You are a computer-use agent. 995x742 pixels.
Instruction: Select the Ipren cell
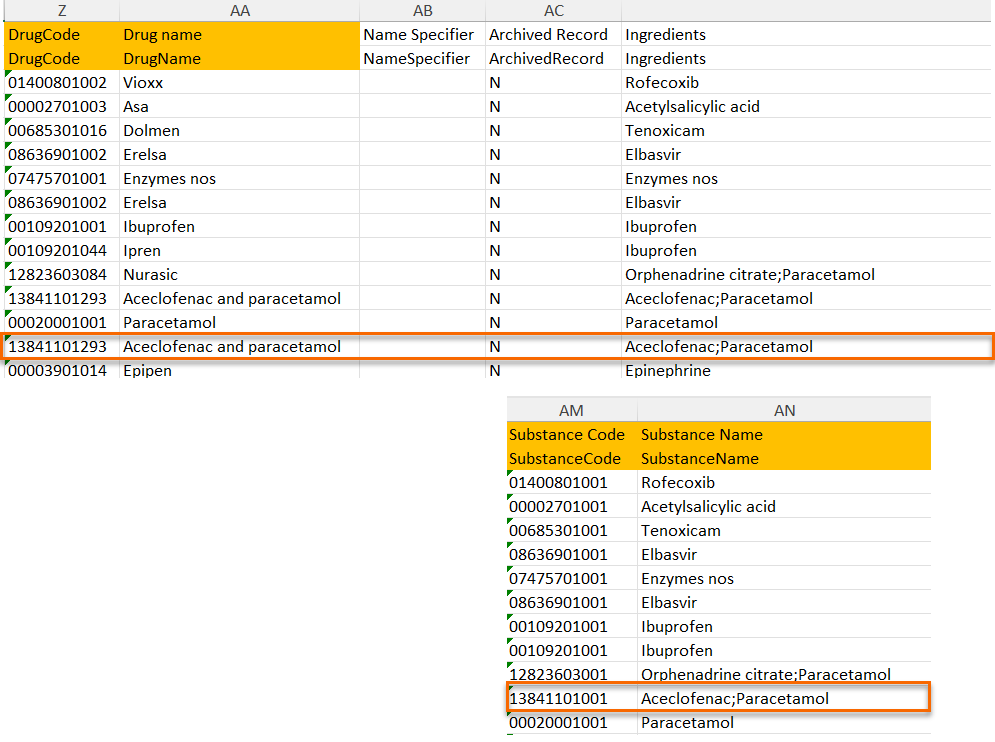pos(142,251)
